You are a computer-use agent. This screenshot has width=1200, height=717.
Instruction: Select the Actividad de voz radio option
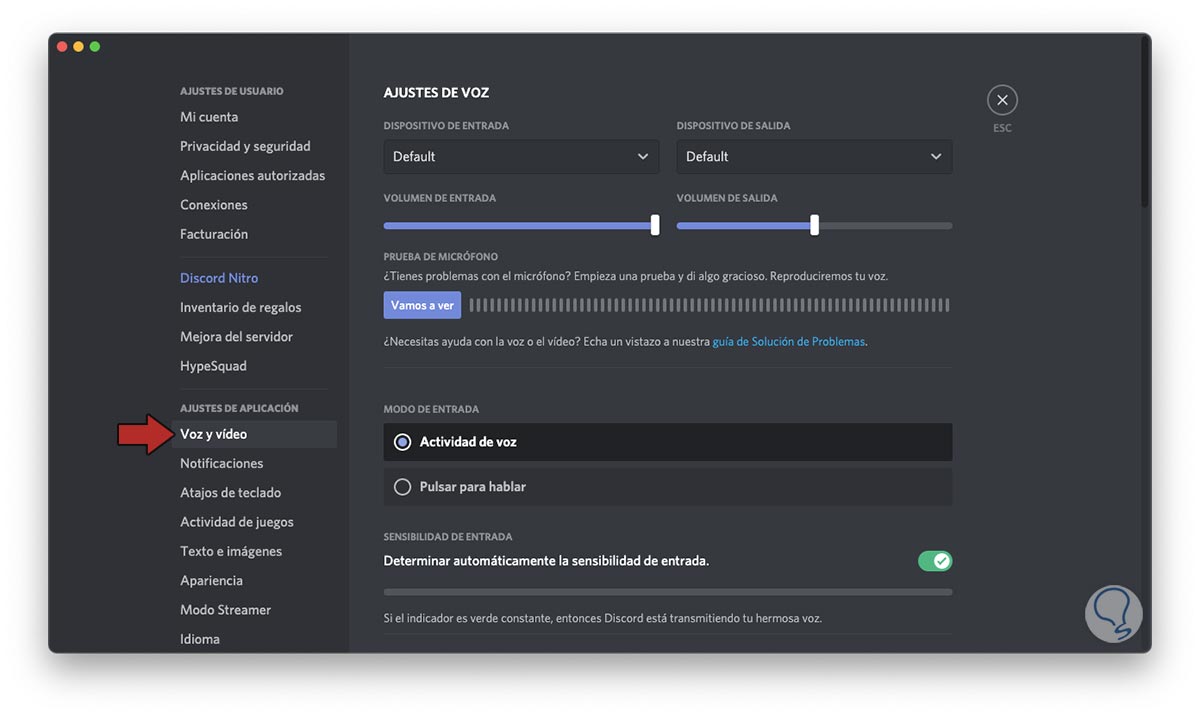pos(403,442)
